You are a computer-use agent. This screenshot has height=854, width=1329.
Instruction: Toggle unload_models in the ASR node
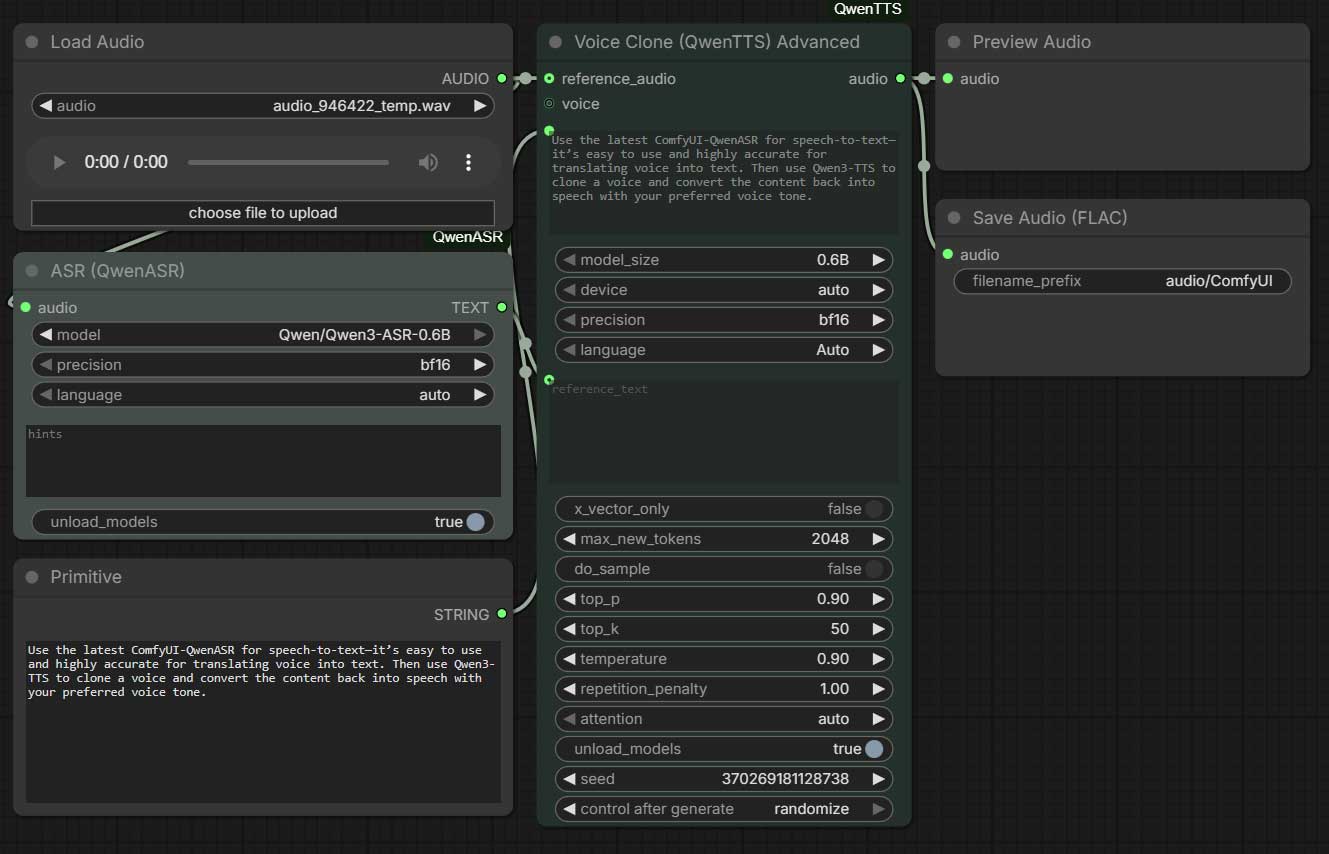click(475, 522)
